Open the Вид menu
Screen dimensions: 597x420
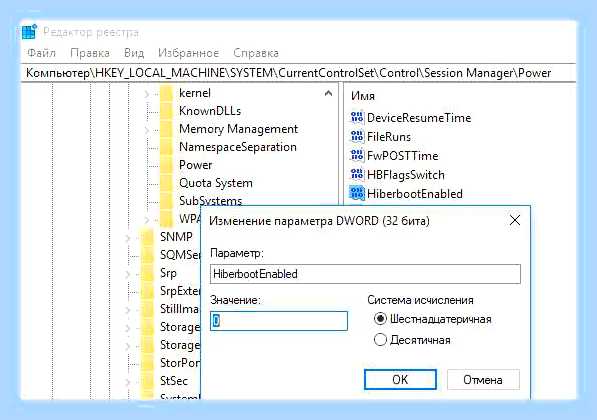[x=134, y=53]
